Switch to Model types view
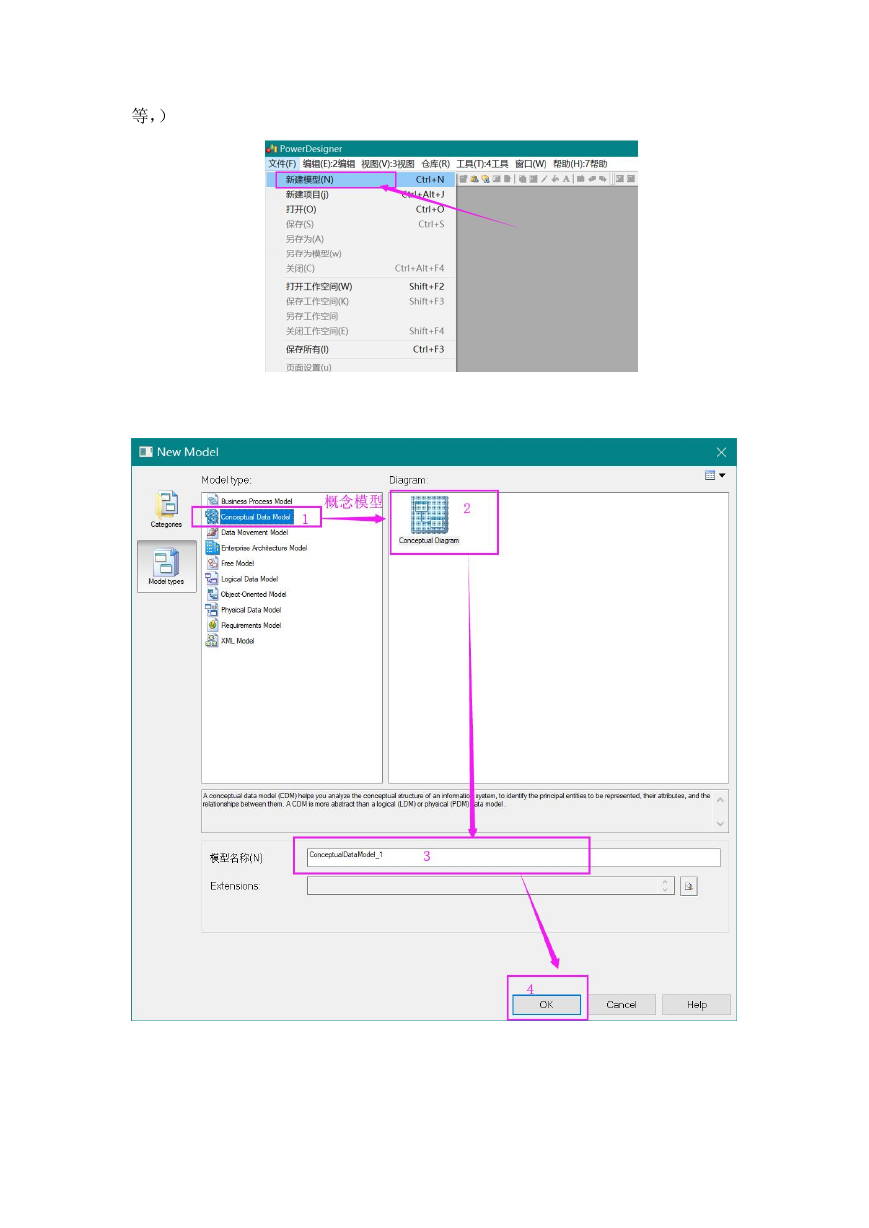 [x=166, y=567]
